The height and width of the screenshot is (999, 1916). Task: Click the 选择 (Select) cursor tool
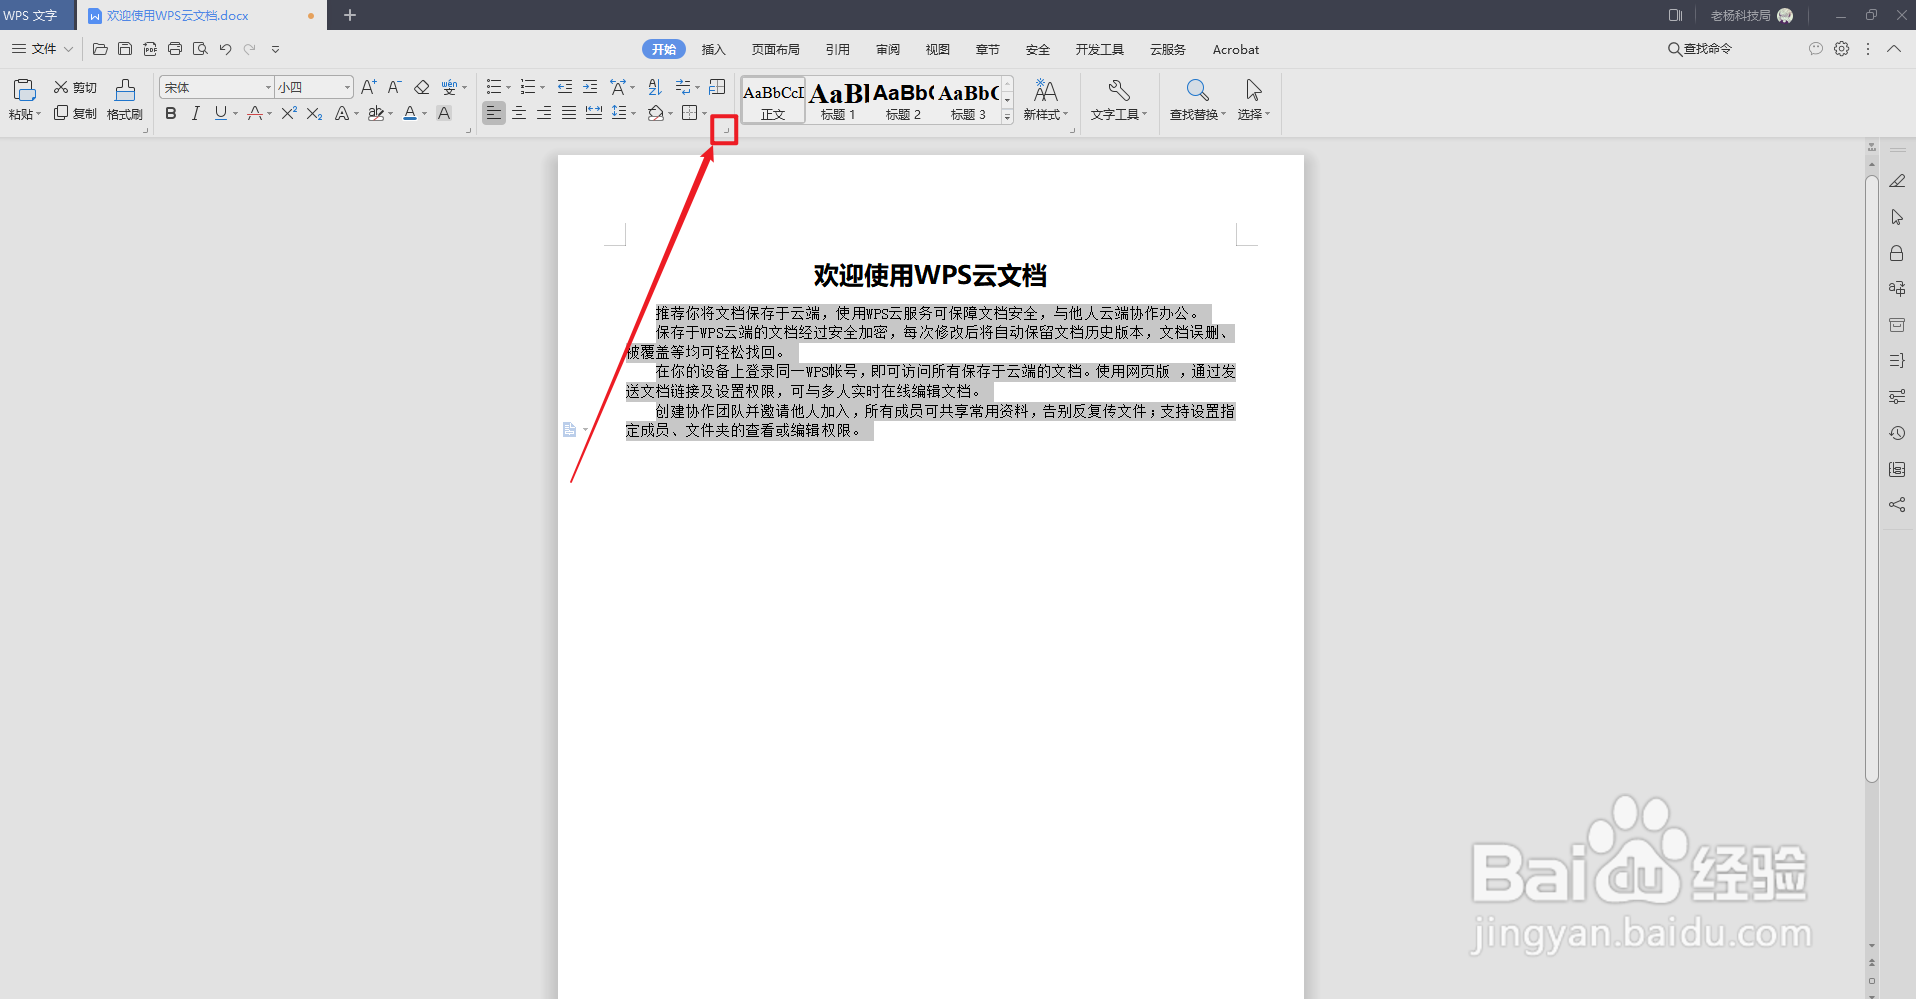(1254, 100)
